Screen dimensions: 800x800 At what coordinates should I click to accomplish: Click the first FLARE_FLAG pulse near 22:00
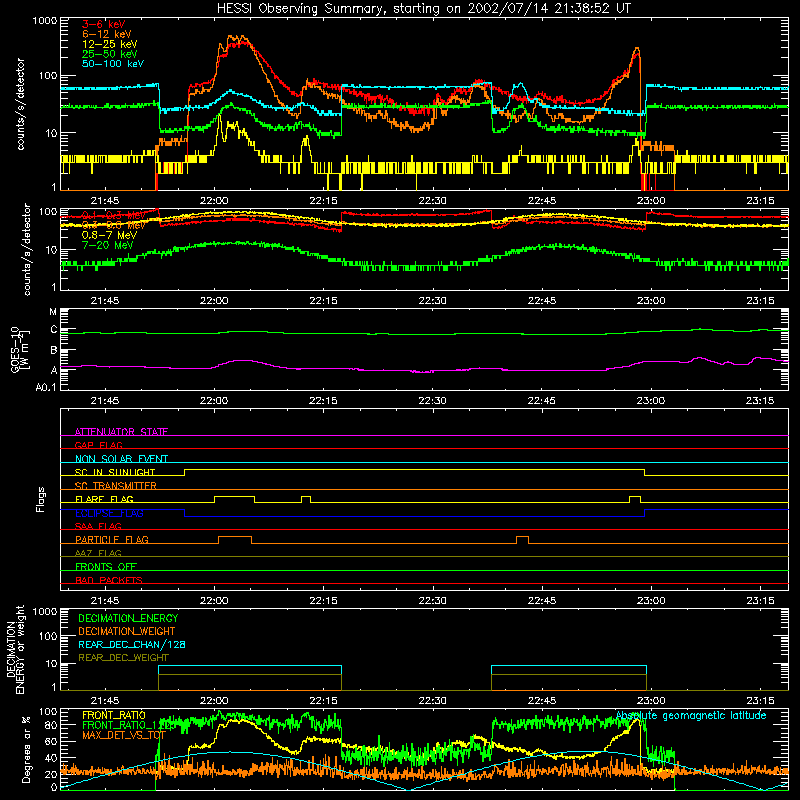click(x=234, y=499)
